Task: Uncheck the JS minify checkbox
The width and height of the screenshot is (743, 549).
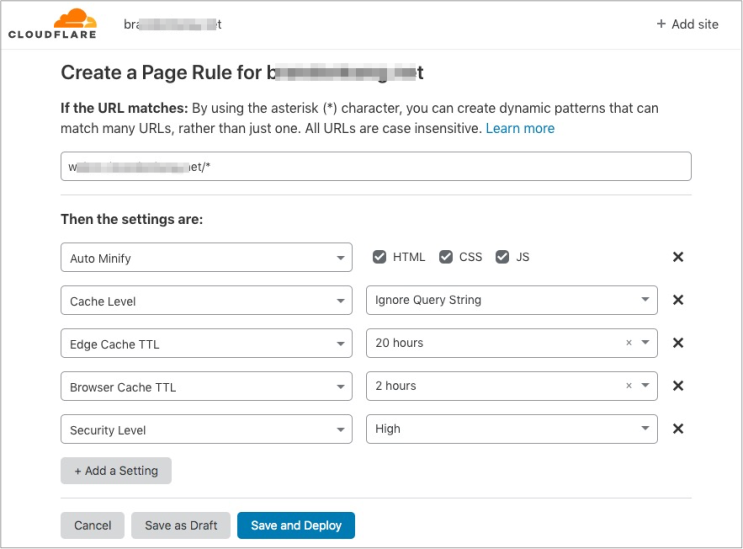Action: click(502, 257)
